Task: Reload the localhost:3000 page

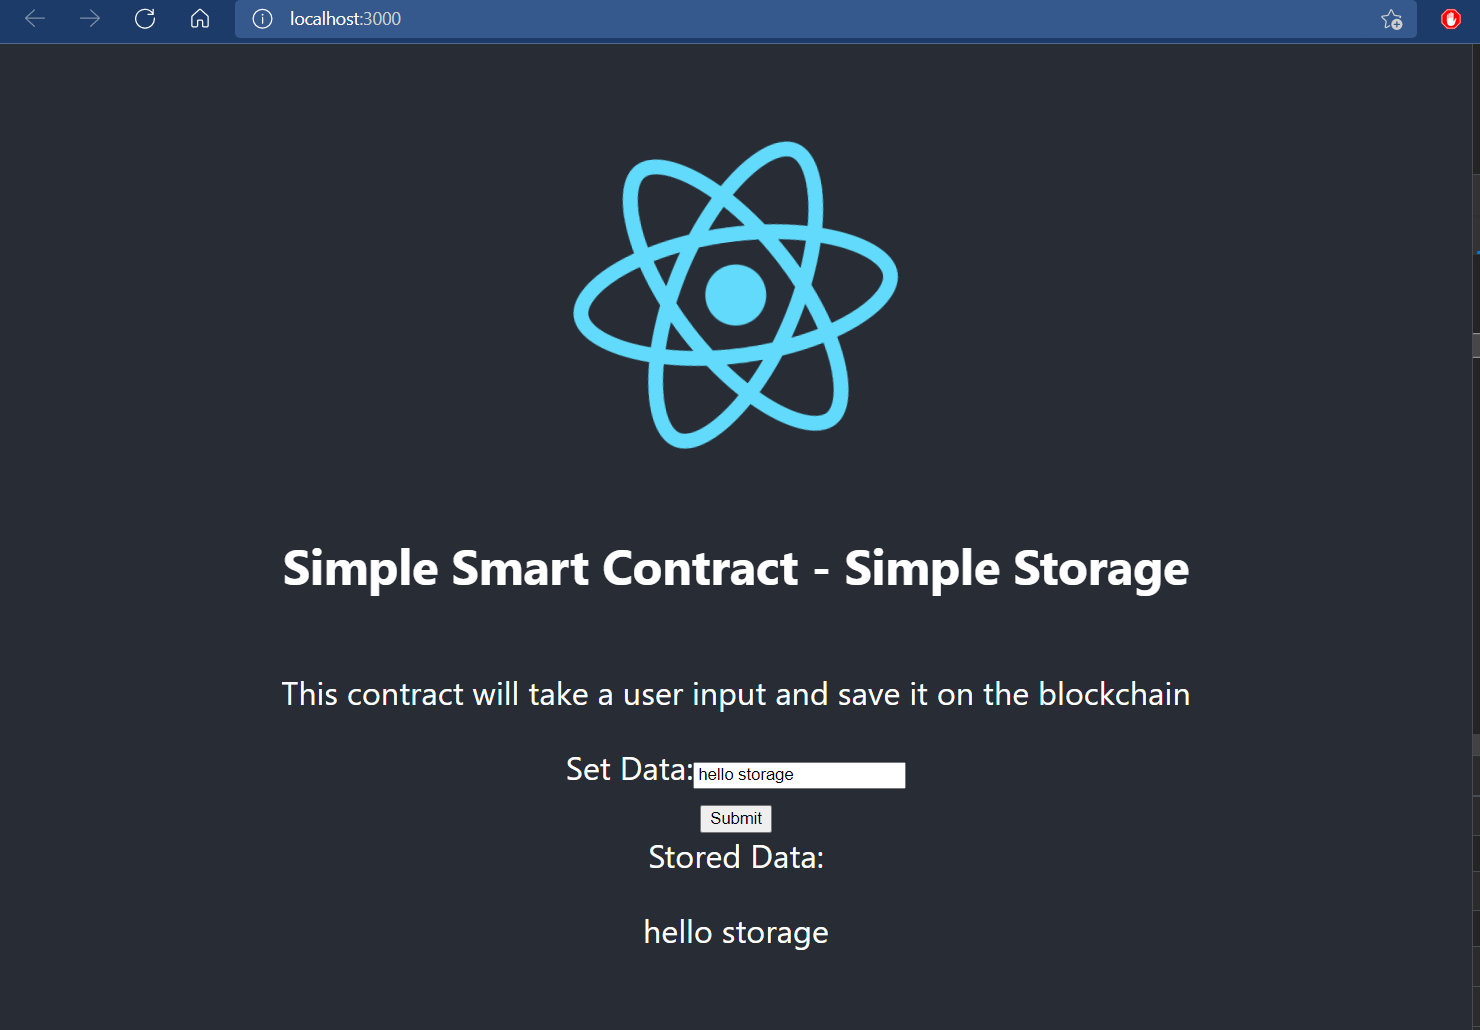Action: pos(144,19)
